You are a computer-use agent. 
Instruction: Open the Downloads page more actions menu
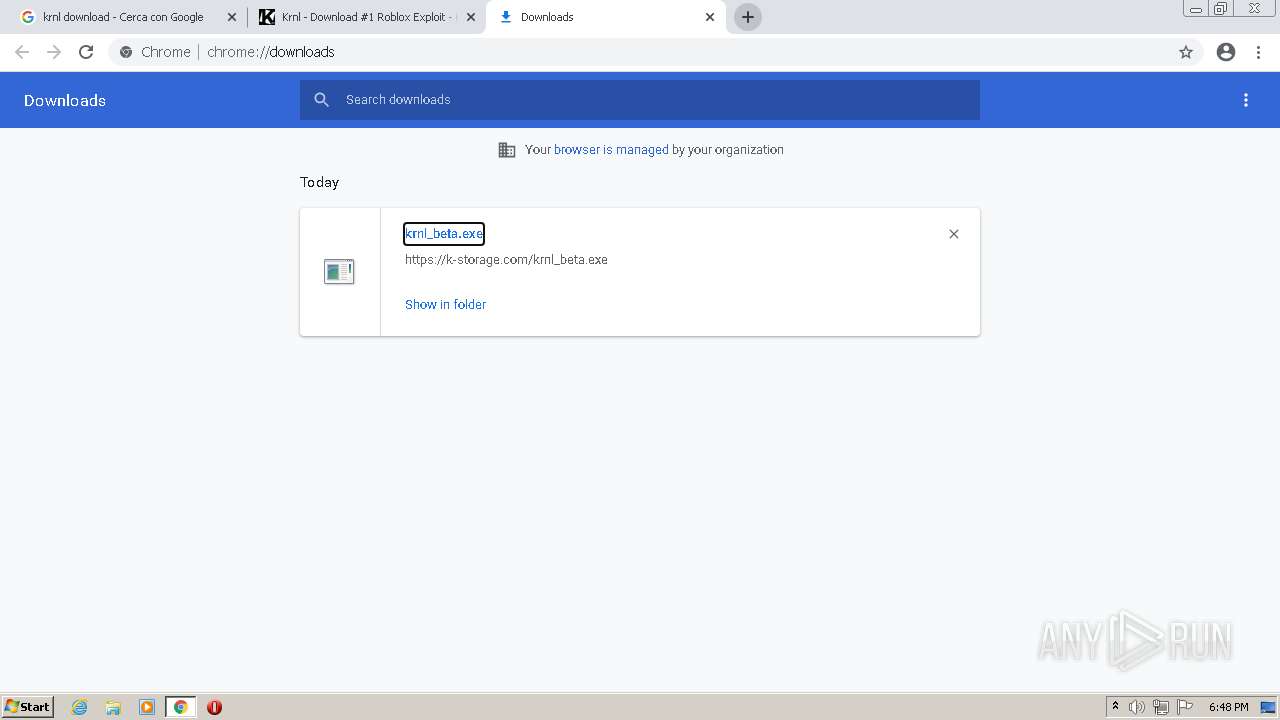click(1246, 100)
